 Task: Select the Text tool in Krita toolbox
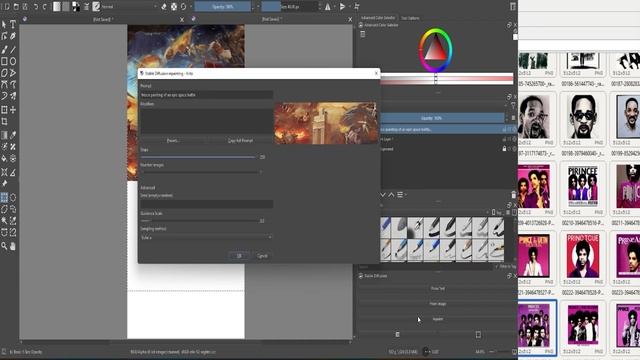click(x=13, y=25)
